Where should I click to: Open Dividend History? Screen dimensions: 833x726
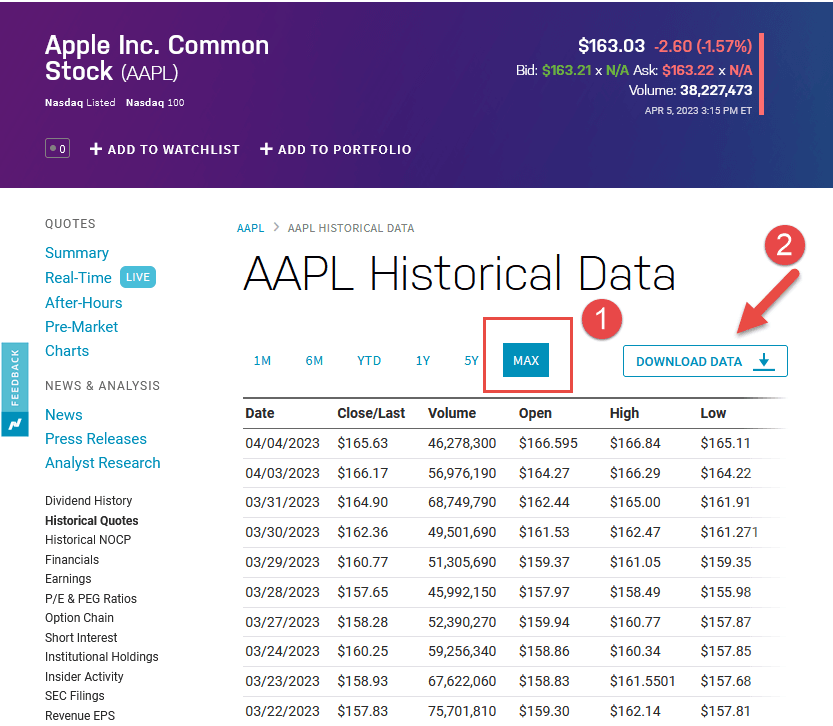(89, 501)
